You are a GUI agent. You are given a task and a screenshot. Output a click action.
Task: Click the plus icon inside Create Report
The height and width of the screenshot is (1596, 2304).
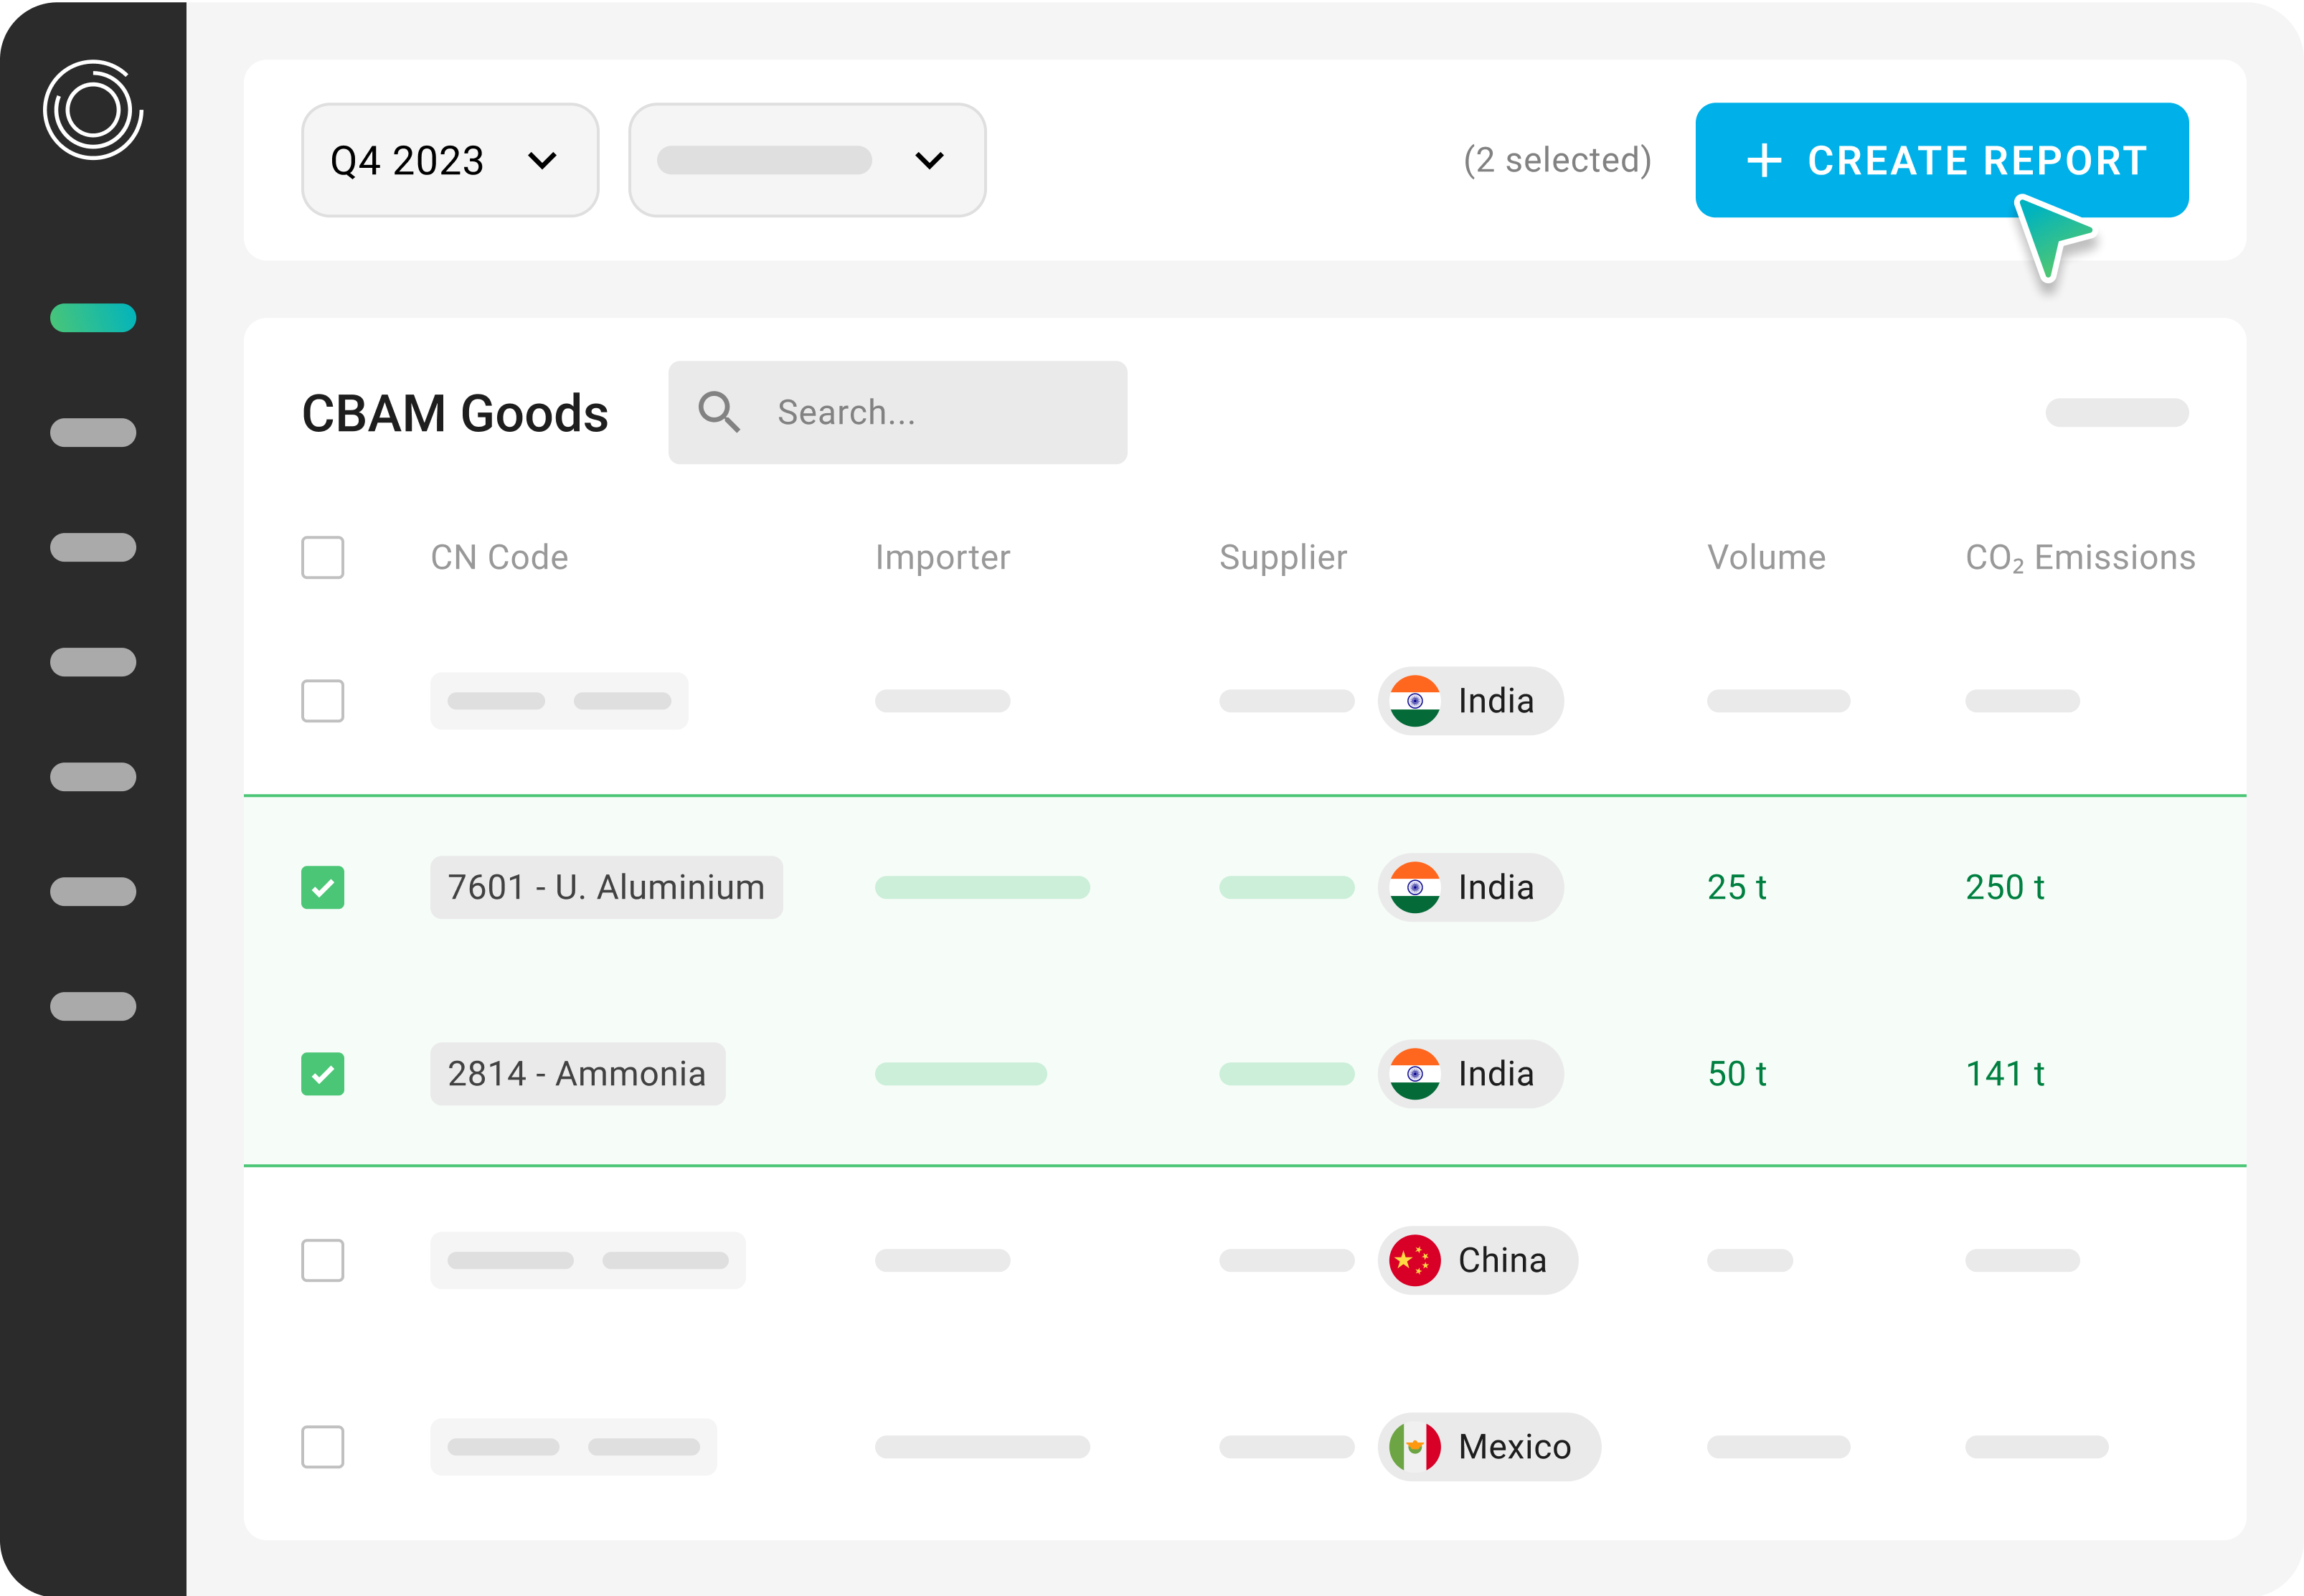[1765, 160]
